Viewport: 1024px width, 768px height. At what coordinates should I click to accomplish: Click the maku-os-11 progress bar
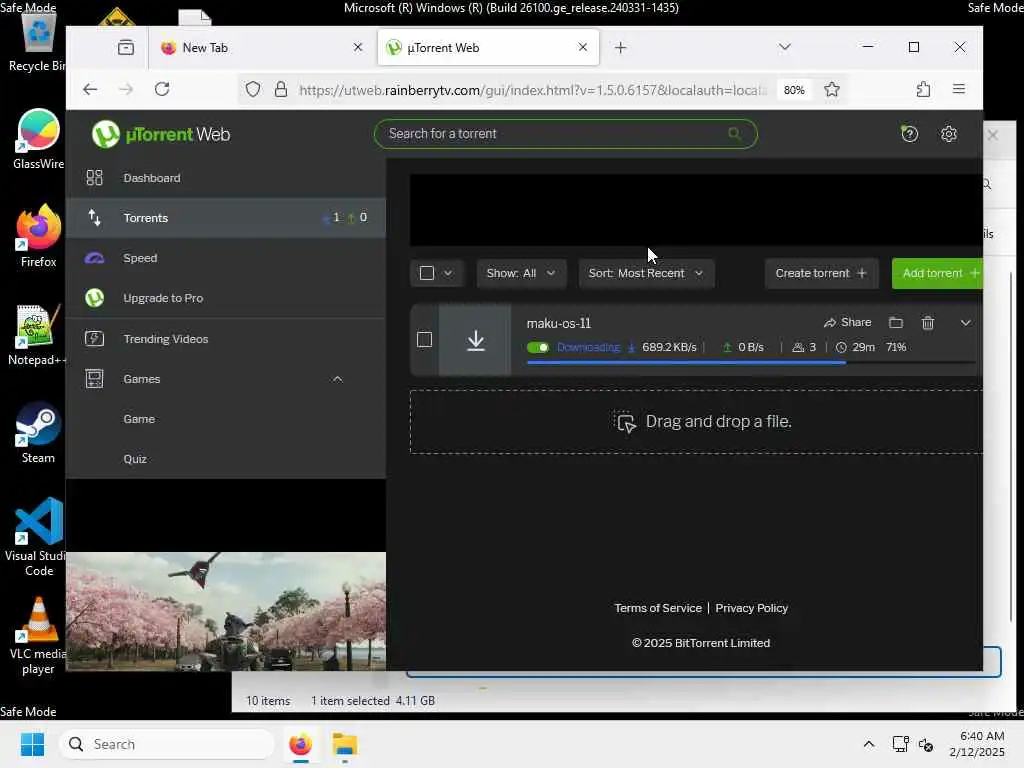point(751,362)
